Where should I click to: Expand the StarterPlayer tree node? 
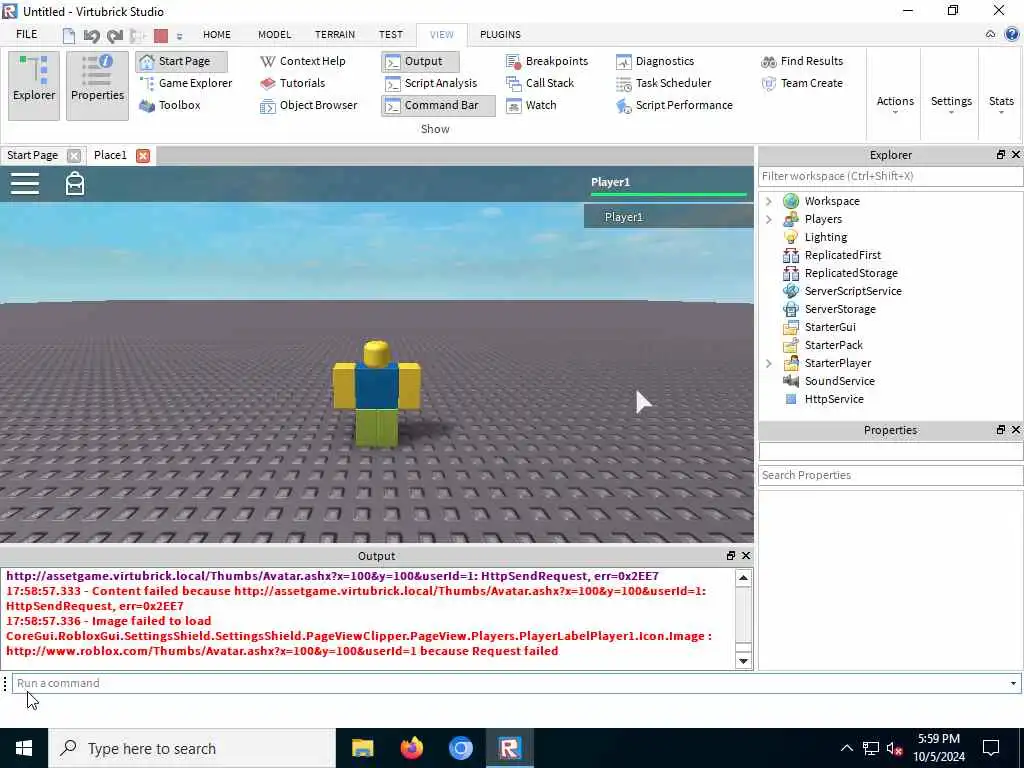coord(769,363)
